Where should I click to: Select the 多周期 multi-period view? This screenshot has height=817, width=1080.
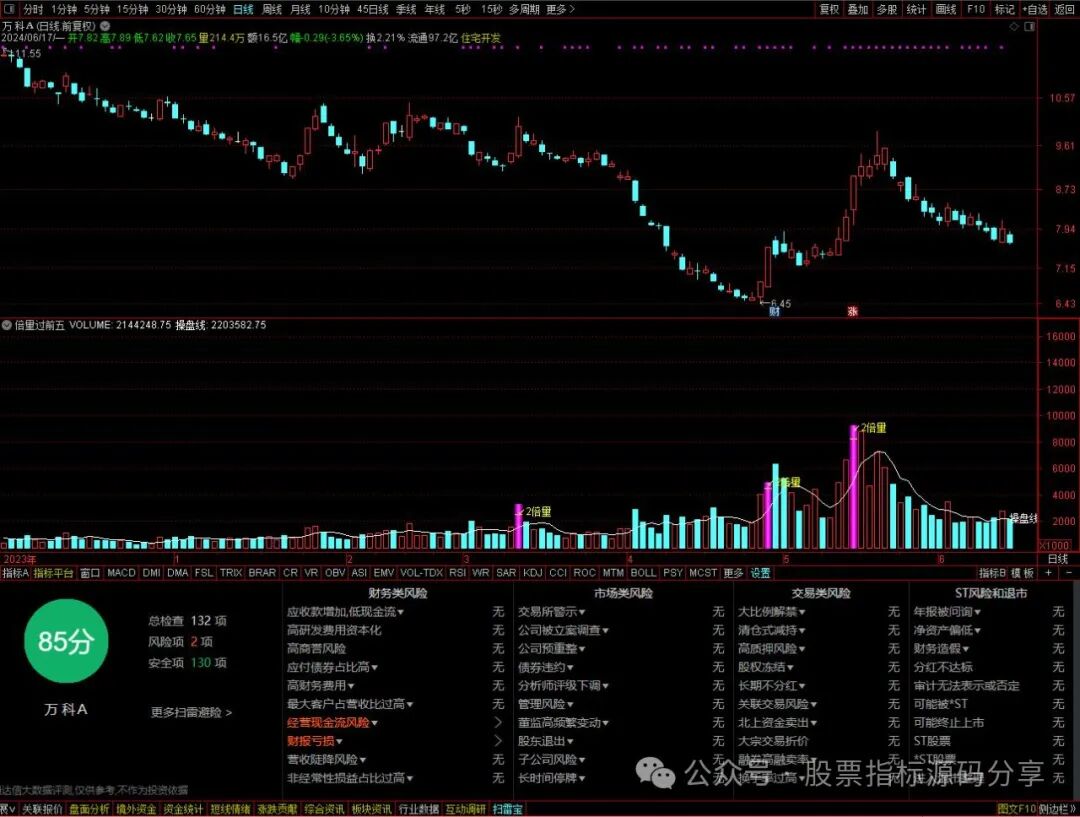[525, 9]
